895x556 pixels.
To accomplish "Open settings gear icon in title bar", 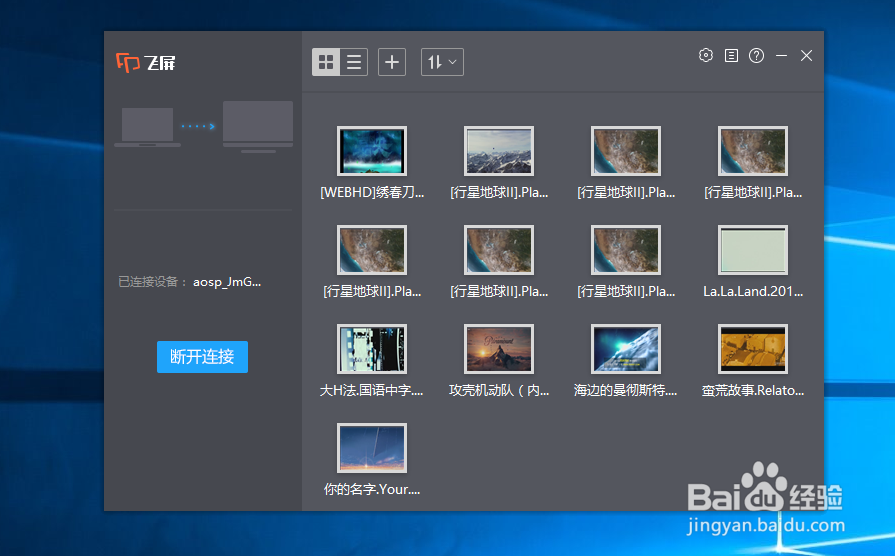I will [706, 55].
